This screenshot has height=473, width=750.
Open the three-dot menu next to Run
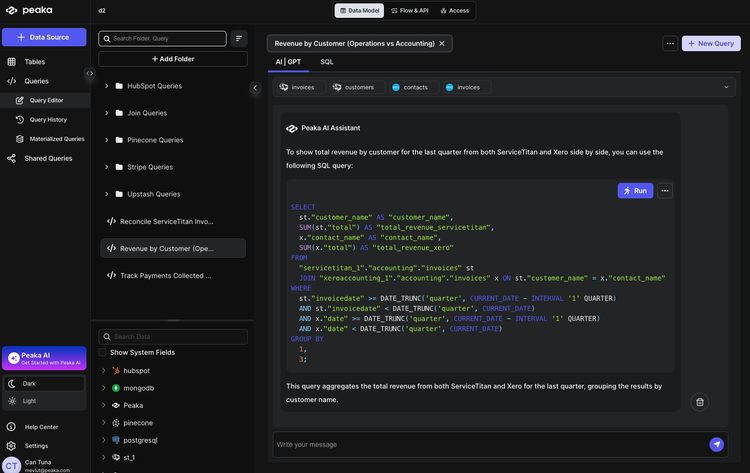coord(664,190)
